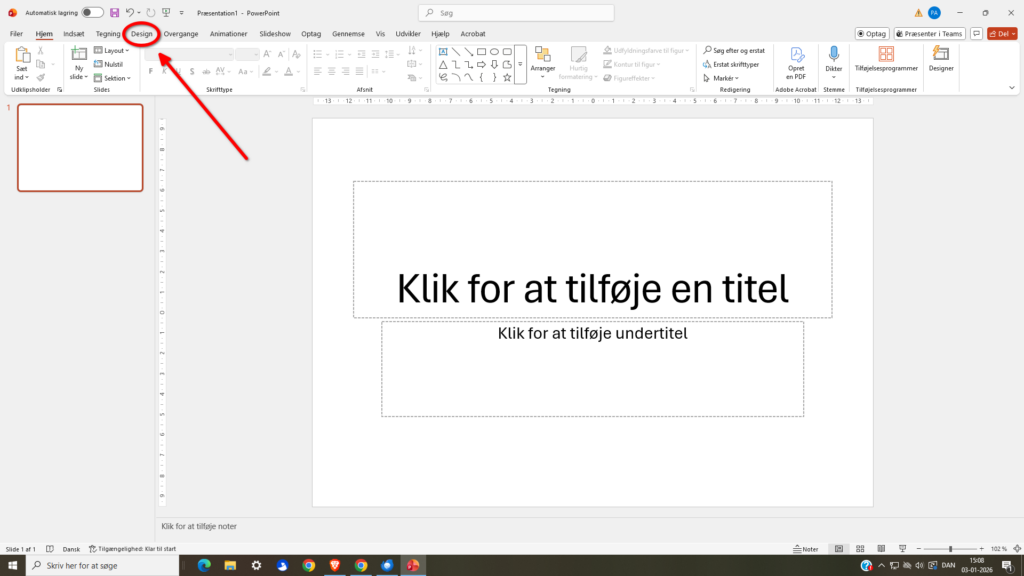Click the Nulstil slide icon

pos(96,64)
